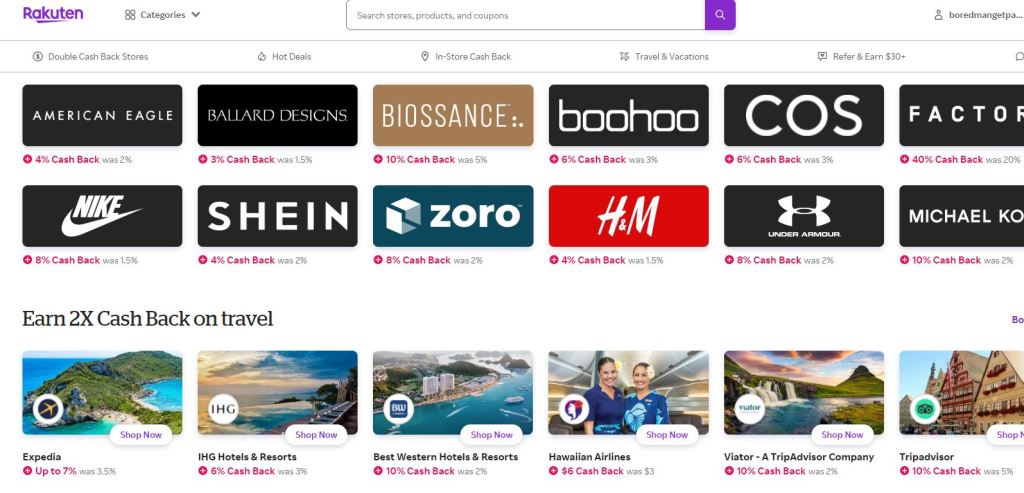Open the SHEIN store tile
1024x493 pixels.
coord(277,216)
